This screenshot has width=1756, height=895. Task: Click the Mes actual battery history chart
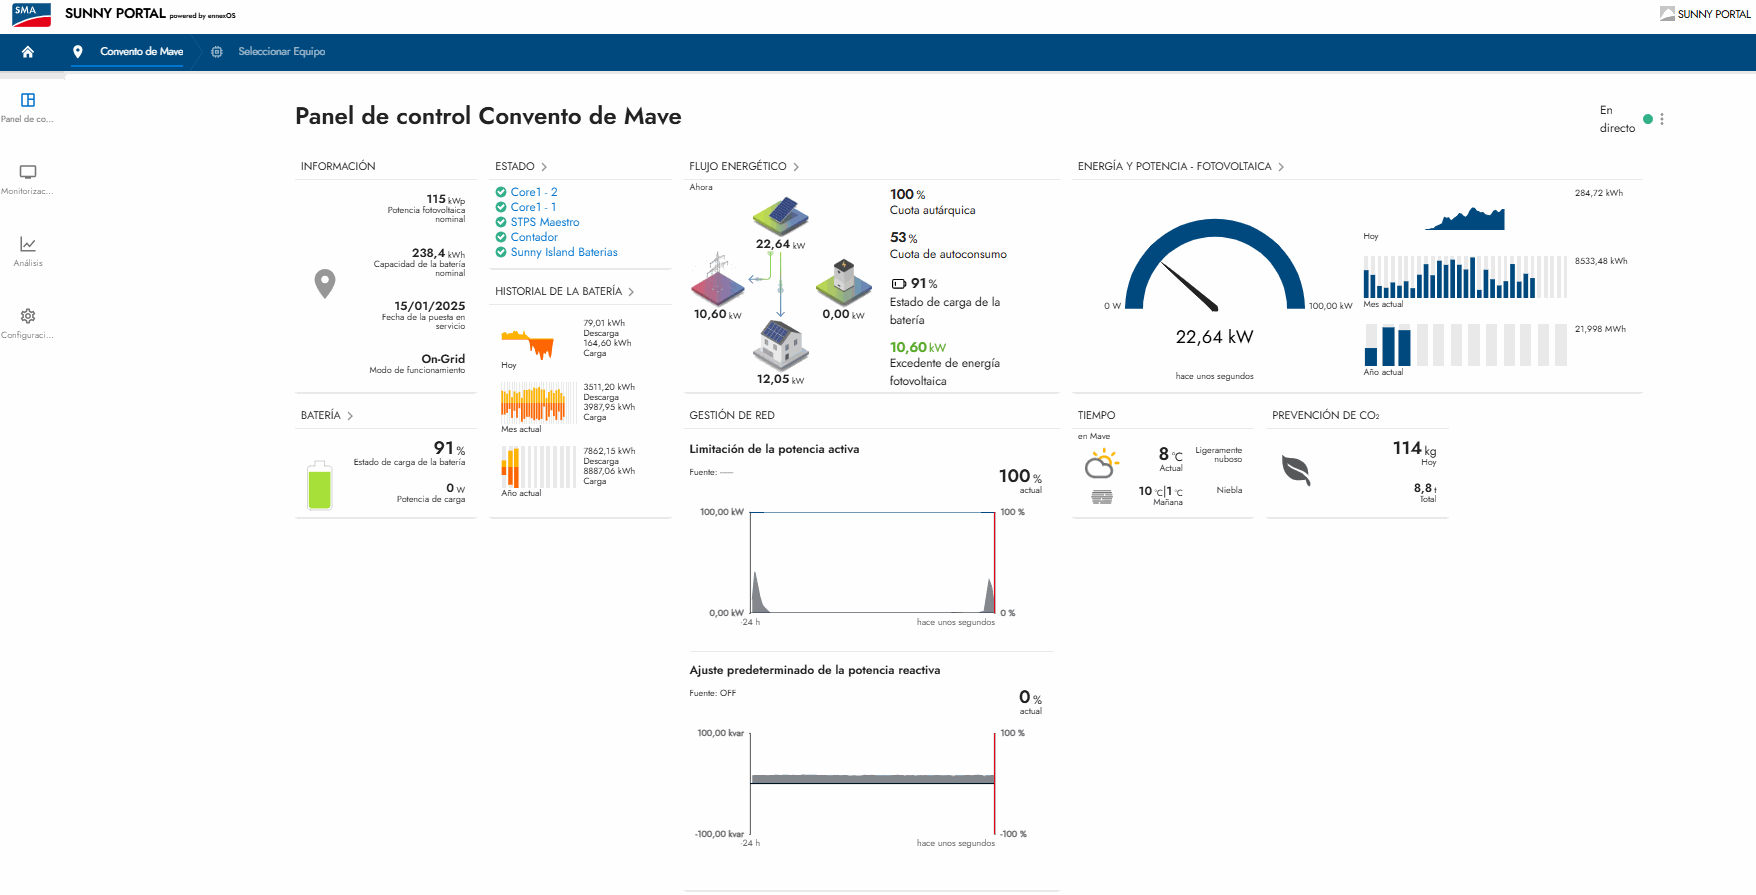pos(534,404)
